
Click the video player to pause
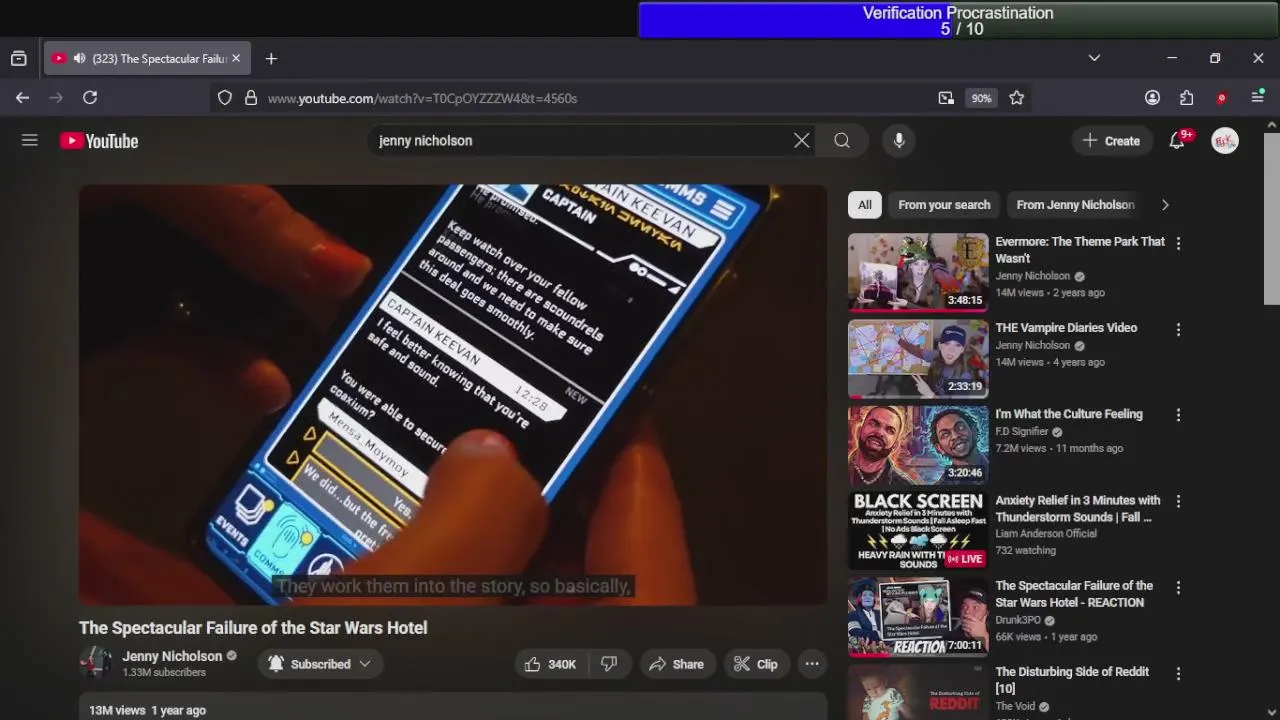click(x=453, y=395)
